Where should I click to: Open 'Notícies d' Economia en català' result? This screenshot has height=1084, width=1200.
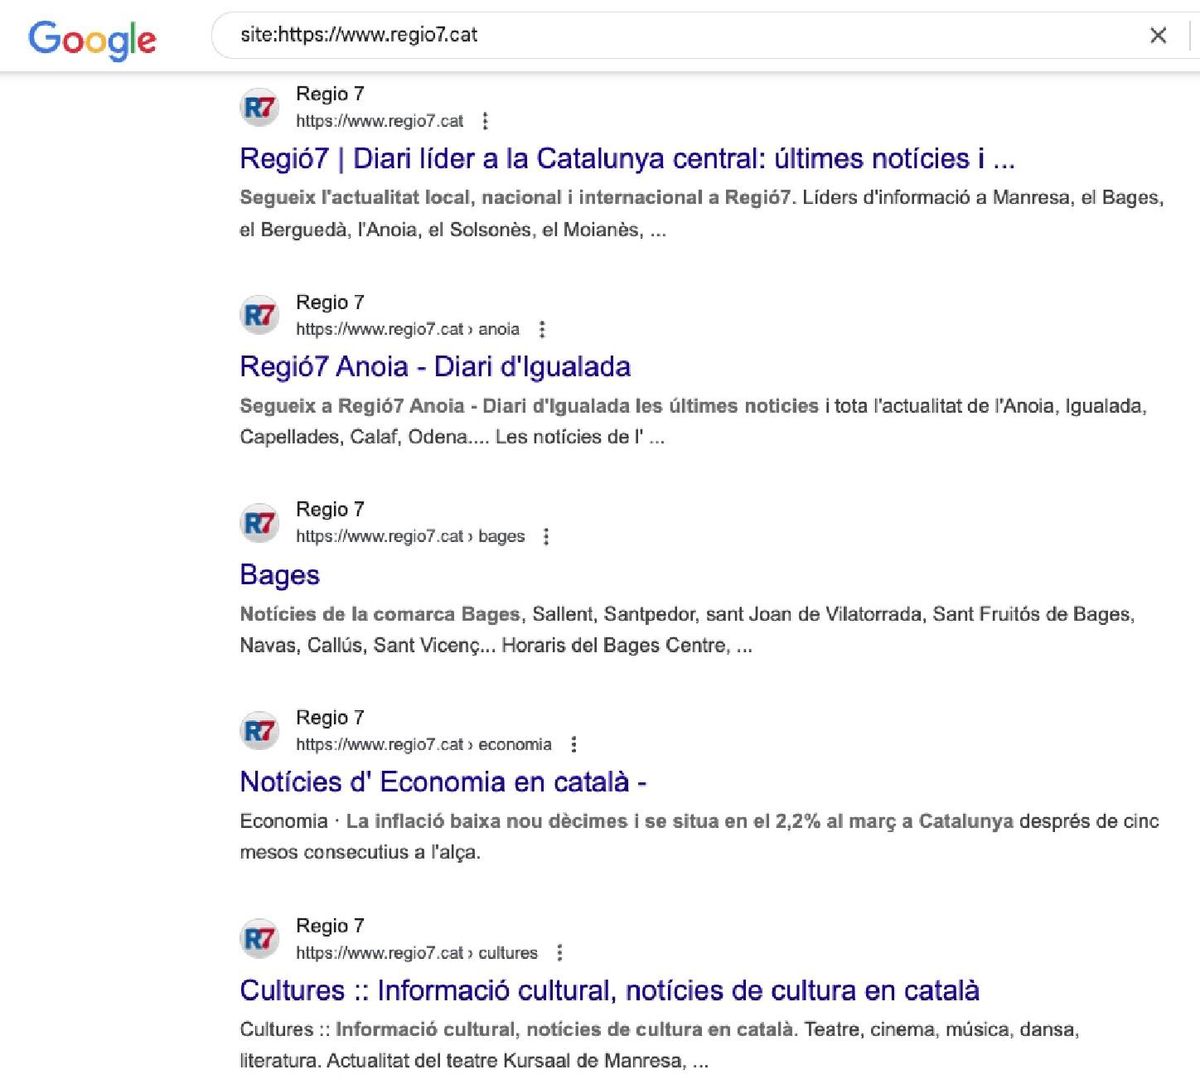(x=443, y=782)
